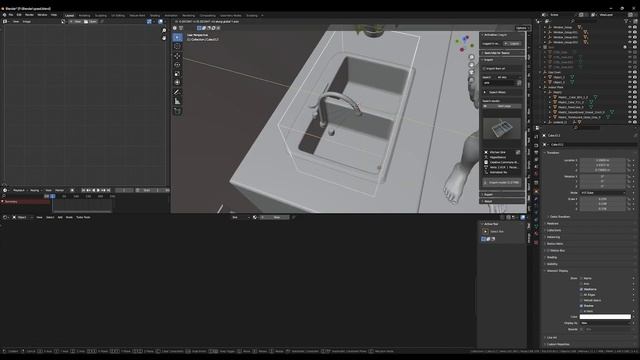640x360 pixels.
Task: Open the Modifiers properties tab
Action: [x=536, y=198]
